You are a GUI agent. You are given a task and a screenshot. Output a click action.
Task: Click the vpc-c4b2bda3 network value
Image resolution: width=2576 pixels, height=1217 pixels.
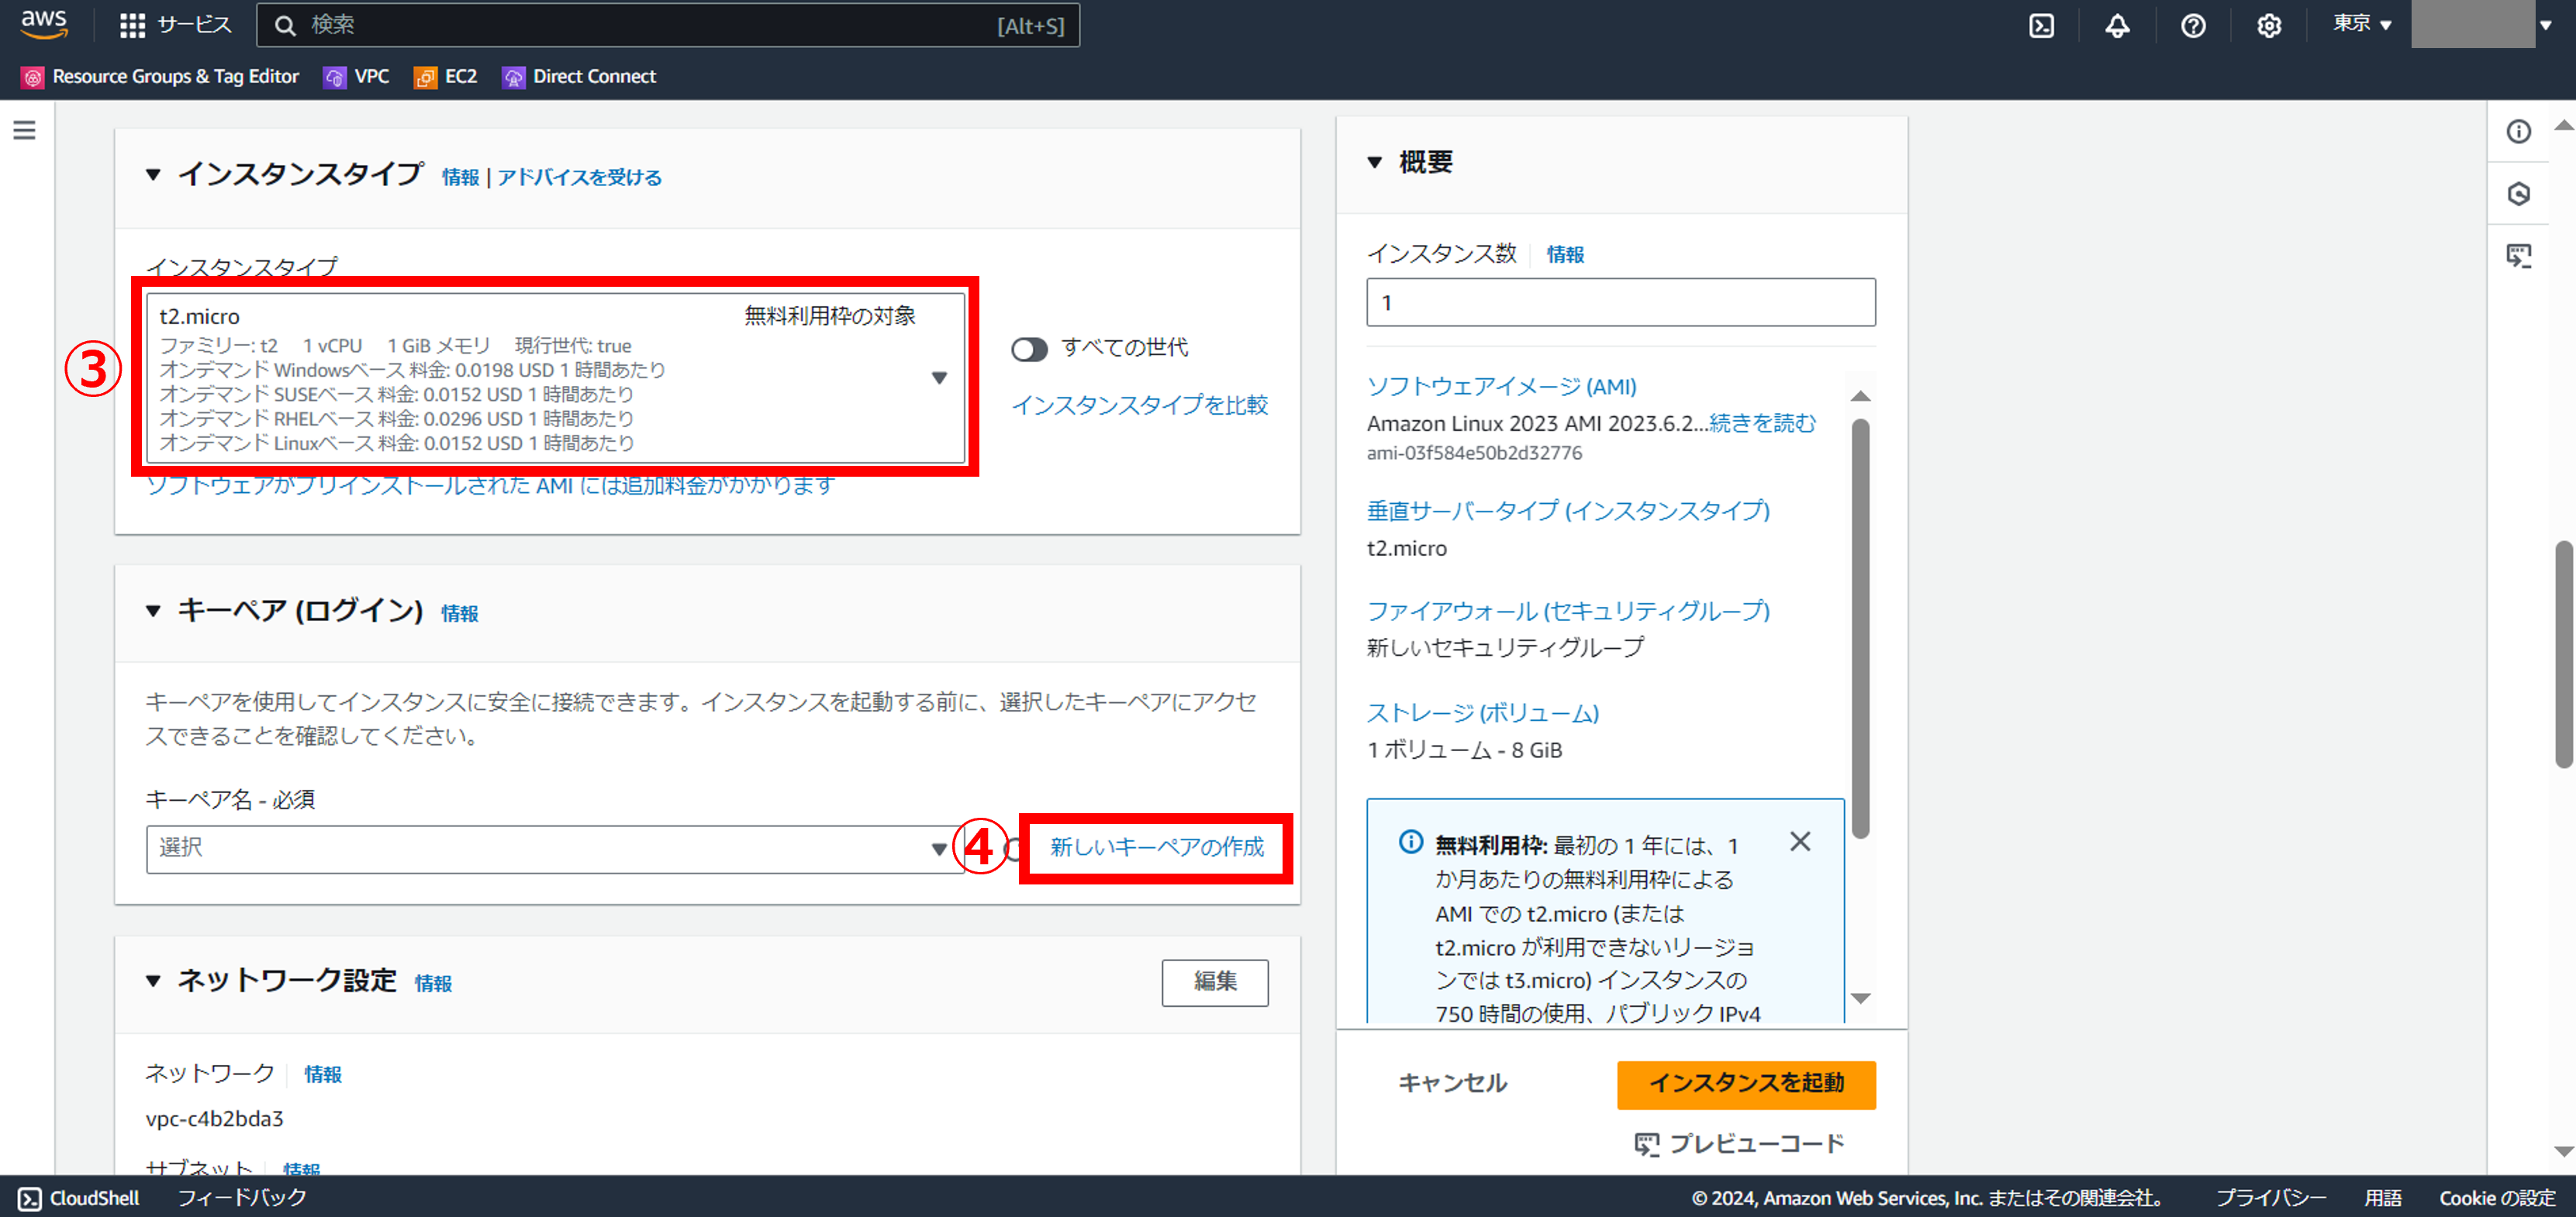click(x=215, y=1119)
